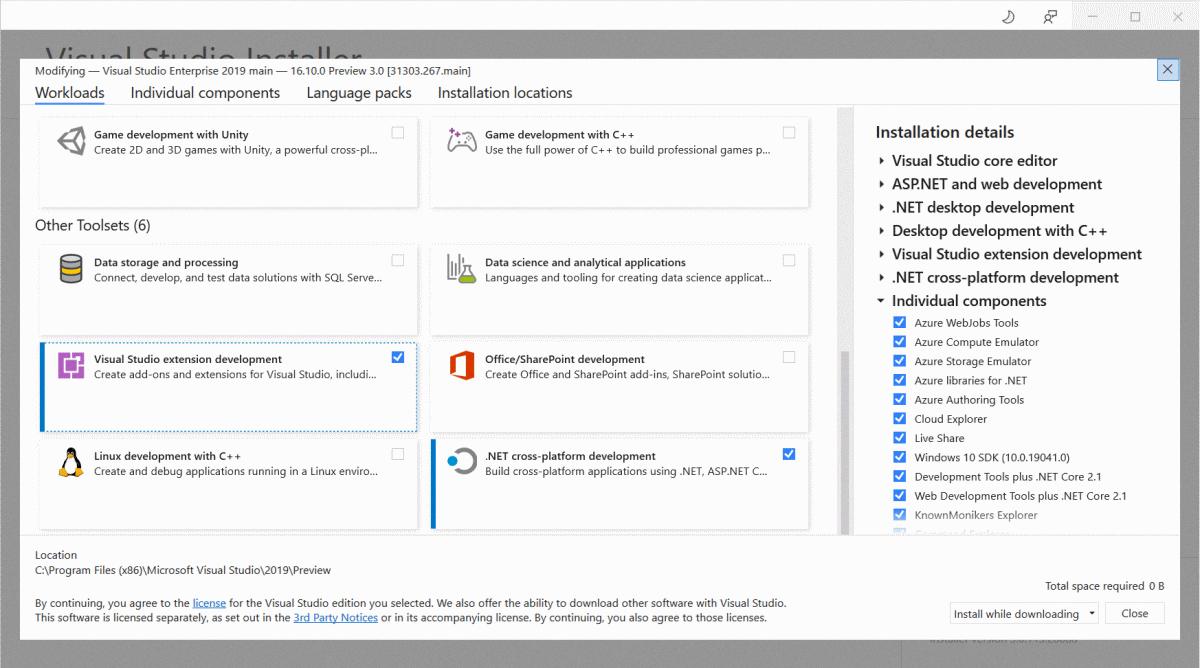1200x668 pixels.
Task: Select the Data storage and processing card
Action: pyautogui.click(x=228, y=290)
